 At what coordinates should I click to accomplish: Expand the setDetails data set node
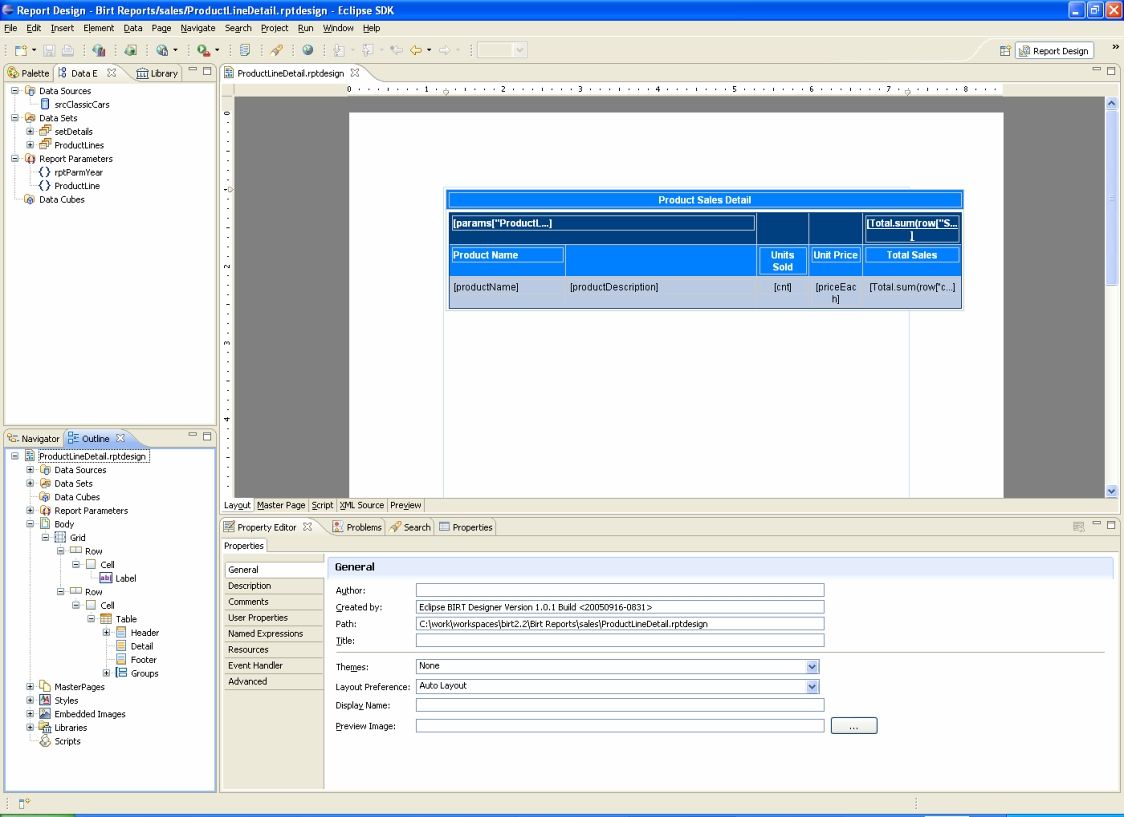[x=31, y=131]
